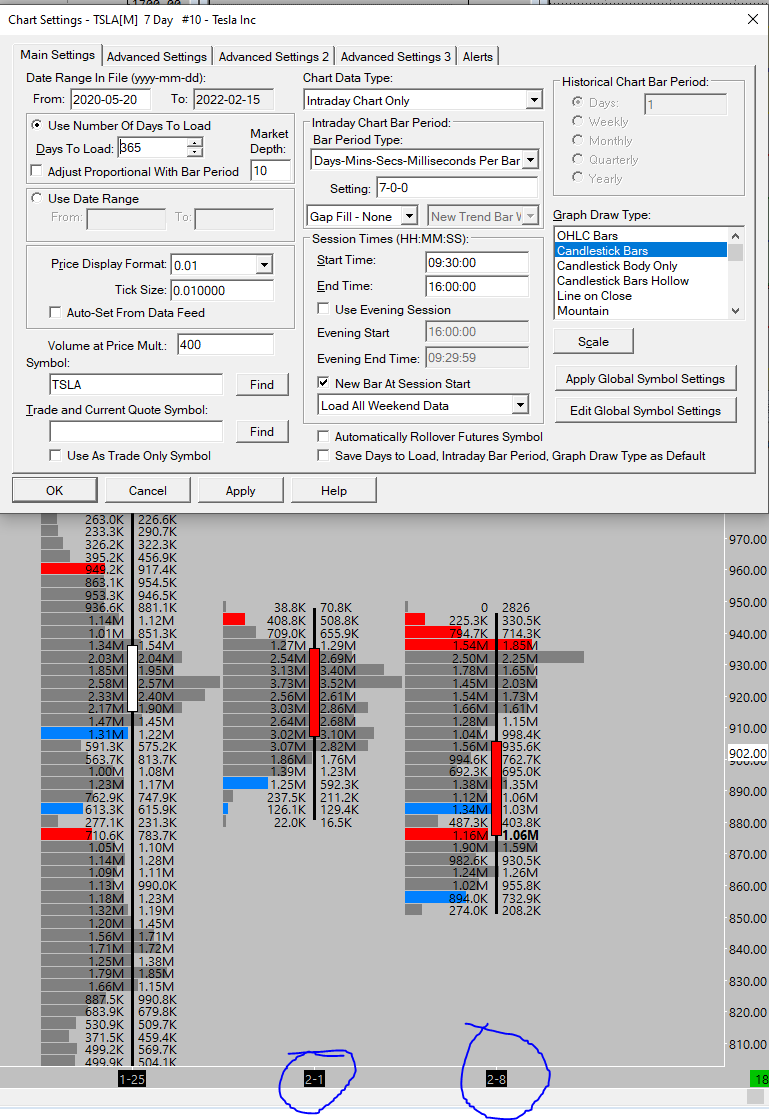This screenshot has height=1120, width=769.
Task: Open the Advanced Settings 3 tab
Action: (x=396, y=56)
